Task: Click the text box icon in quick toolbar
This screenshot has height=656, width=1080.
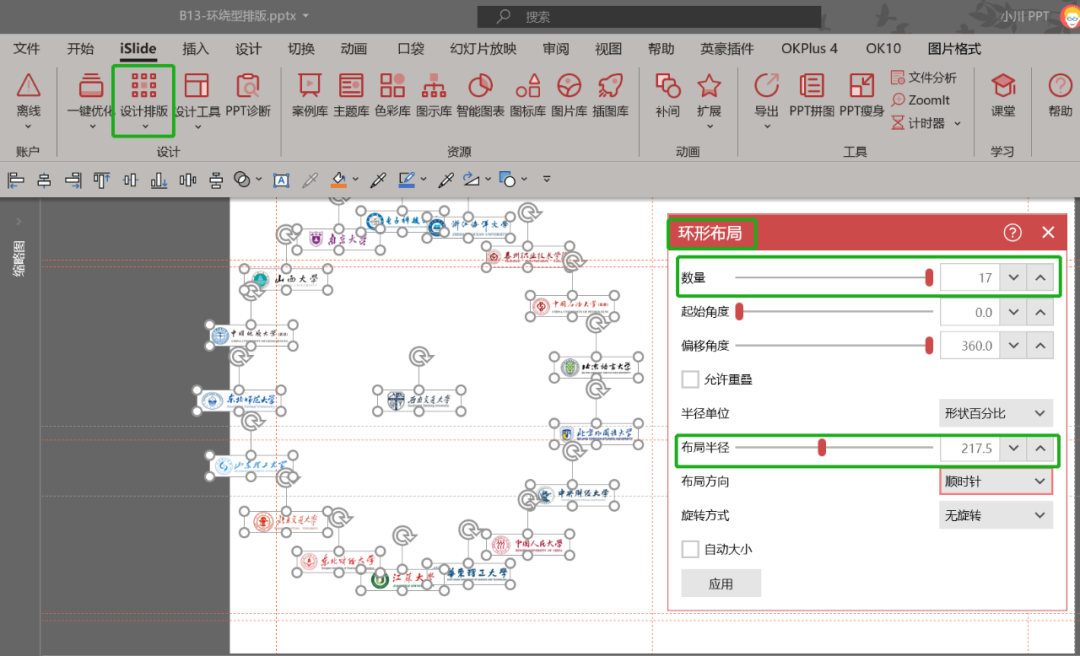Action: point(281,181)
